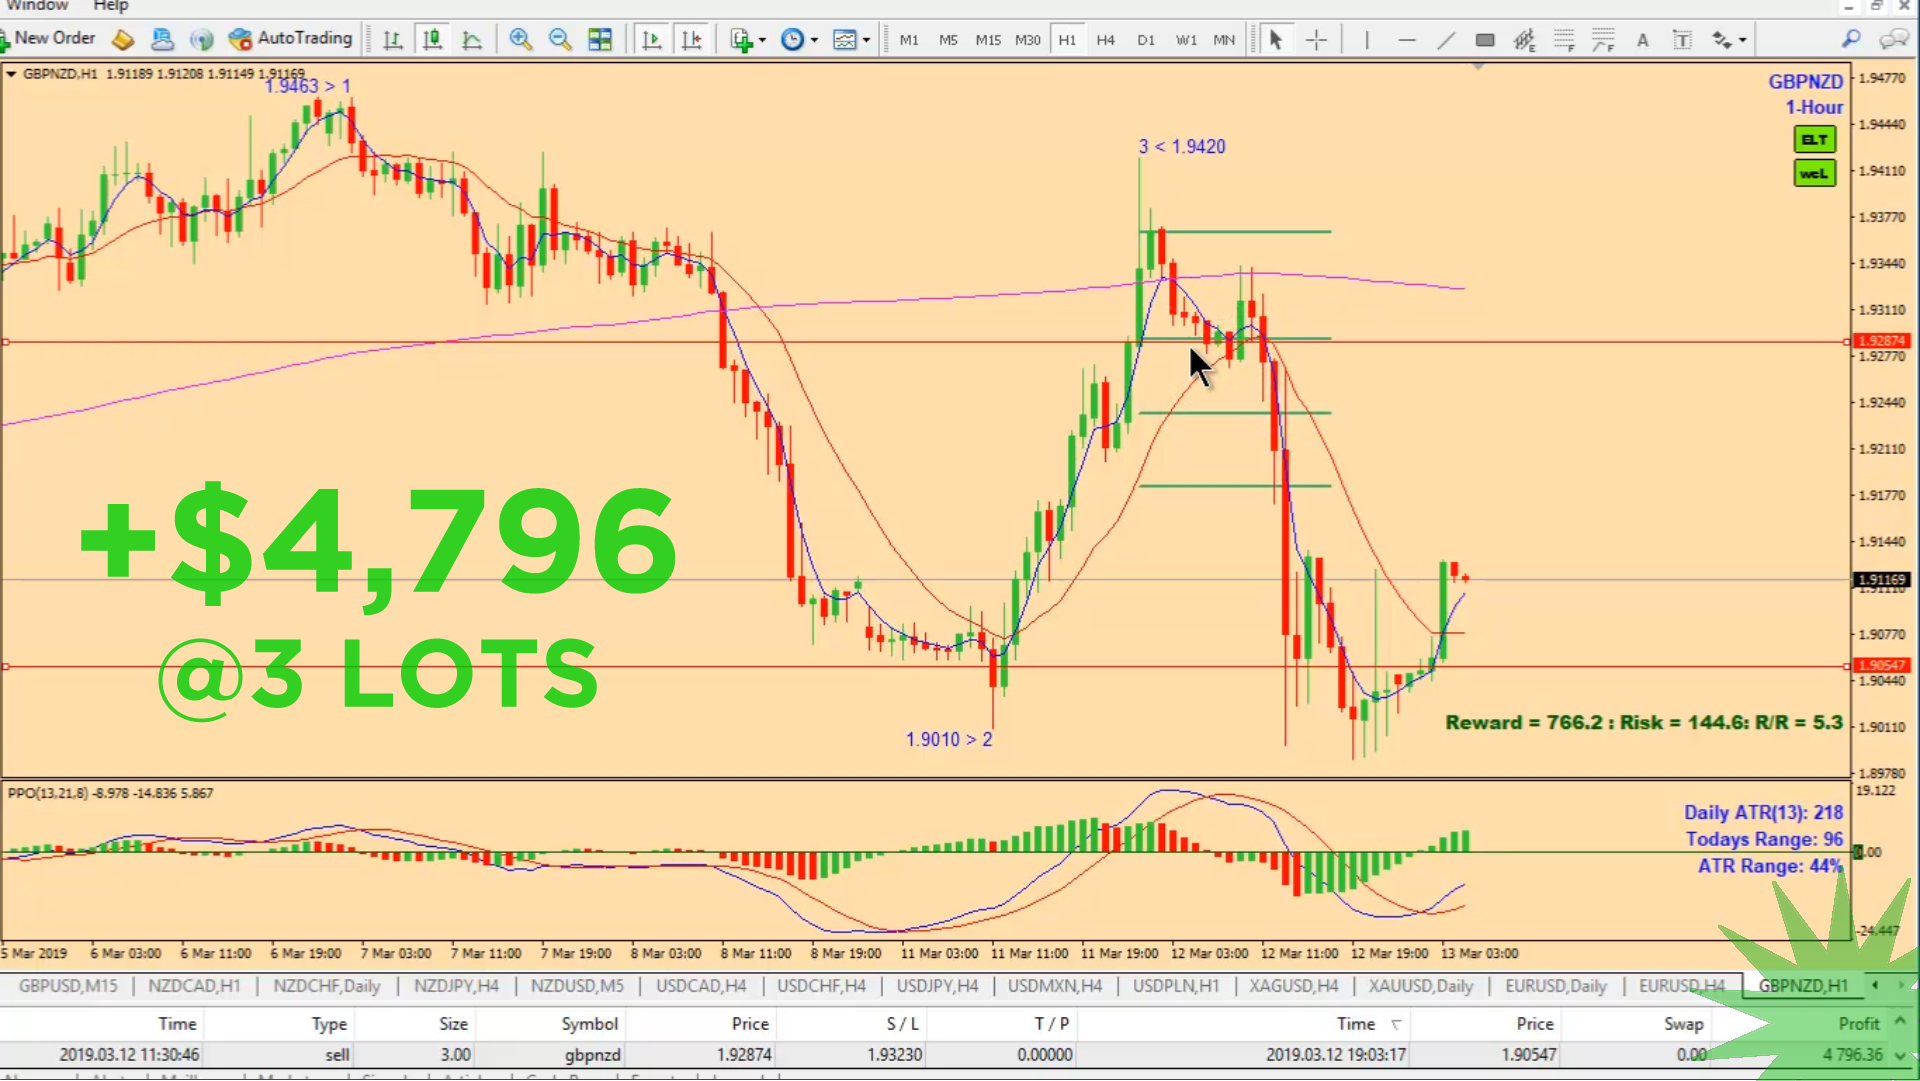Click the search magnifier icon
The image size is (1920, 1081).
tap(1851, 39)
